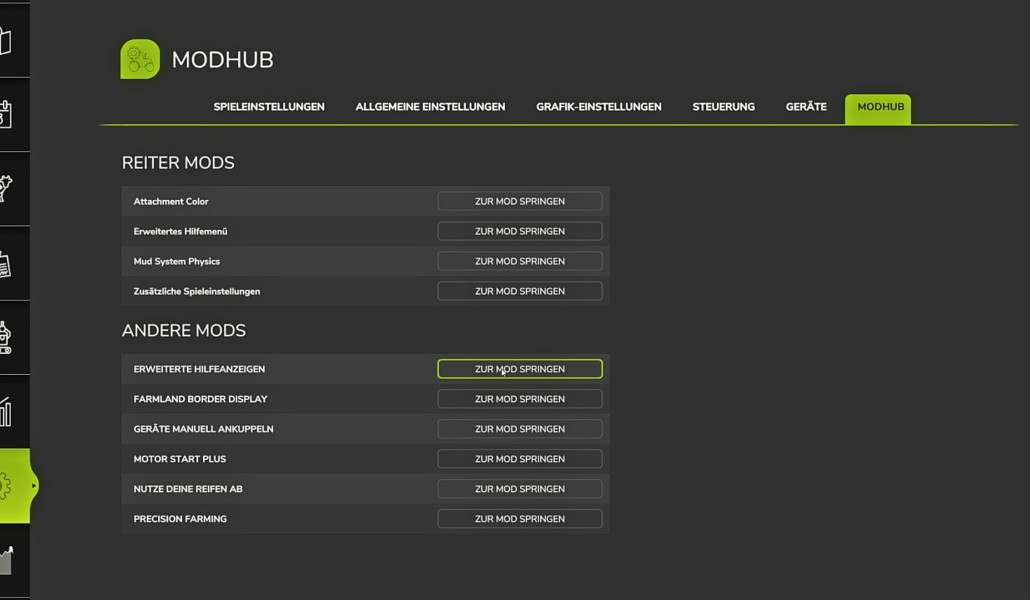Open the Grafik-Einstellungen tab
The width and height of the screenshot is (1030, 600).
pos(598,107)
